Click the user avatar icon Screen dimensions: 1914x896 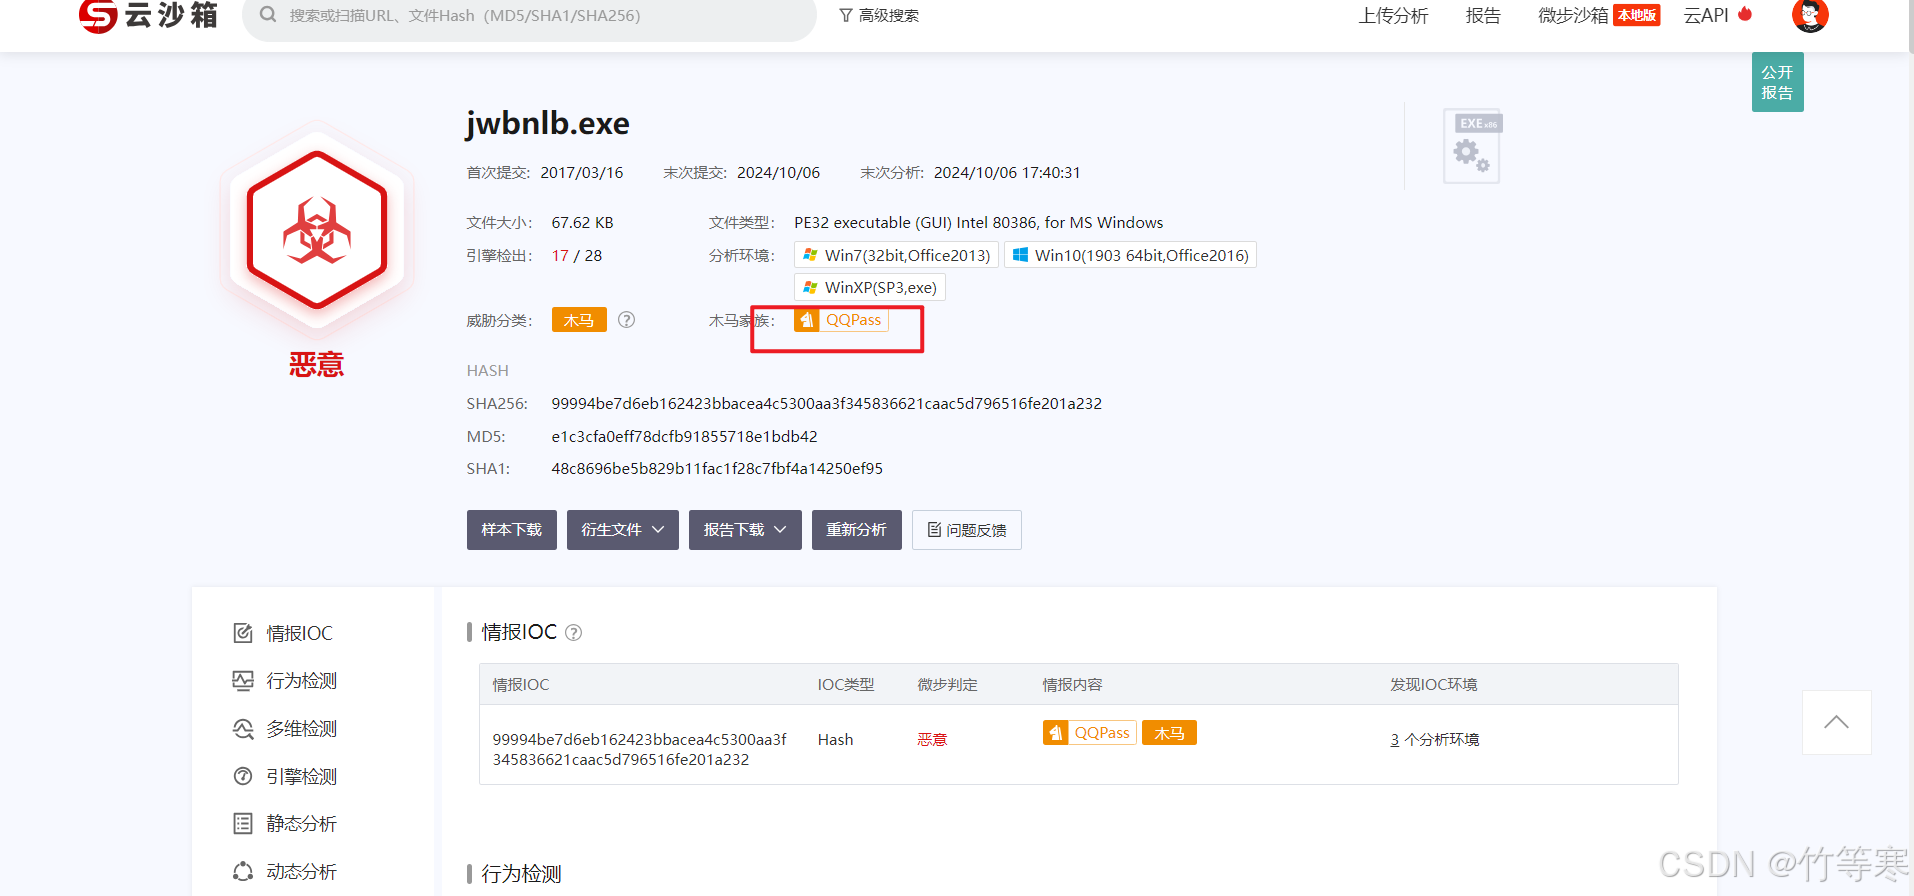coord(1810,15)
